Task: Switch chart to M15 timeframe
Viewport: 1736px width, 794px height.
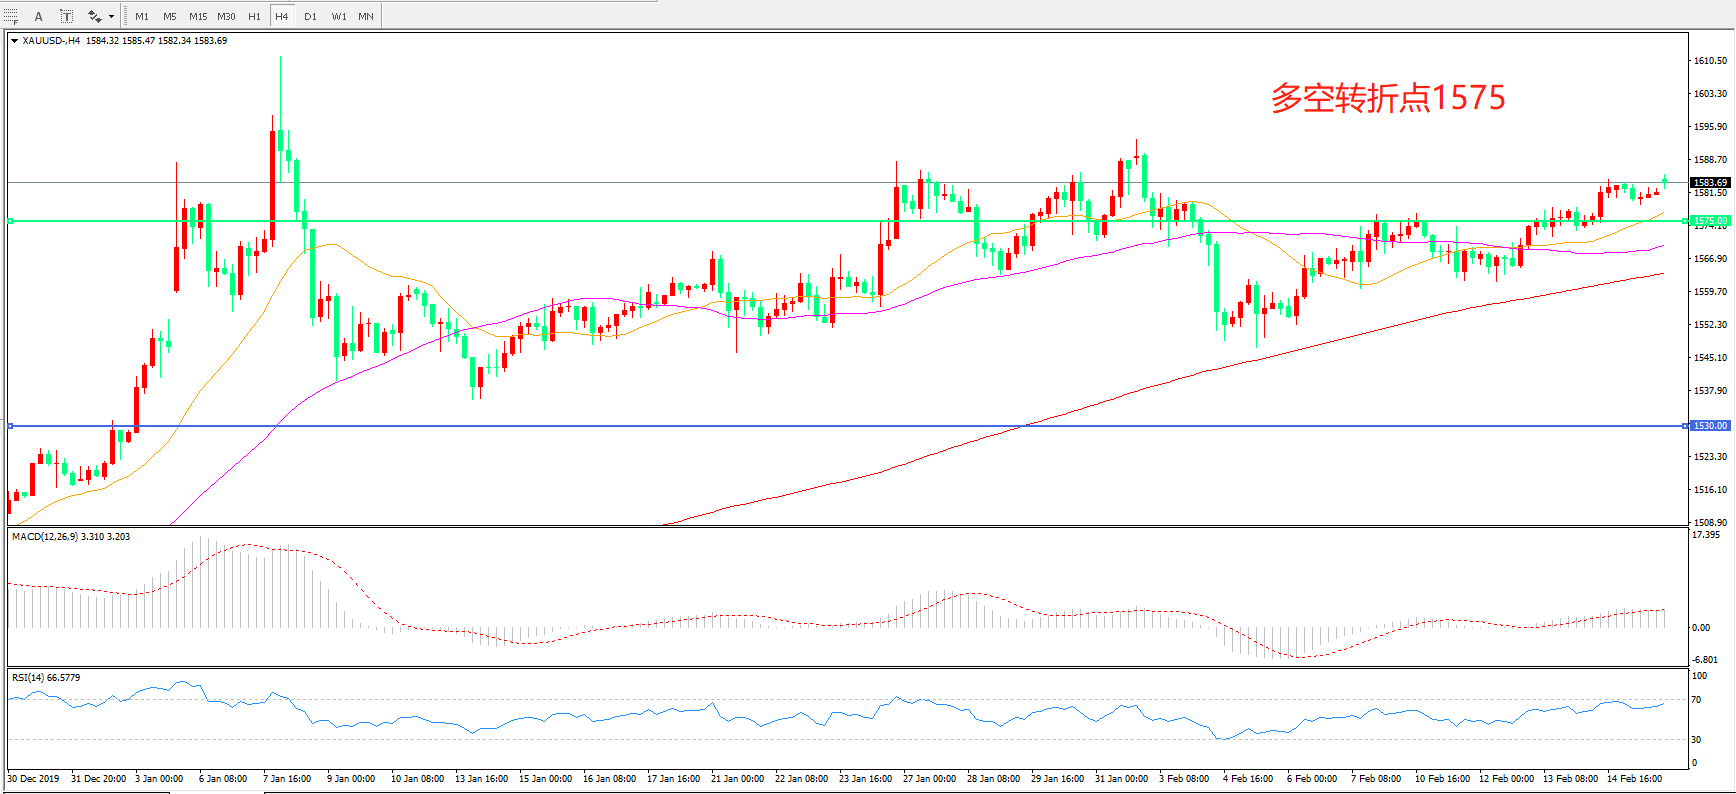Action: 198,16
